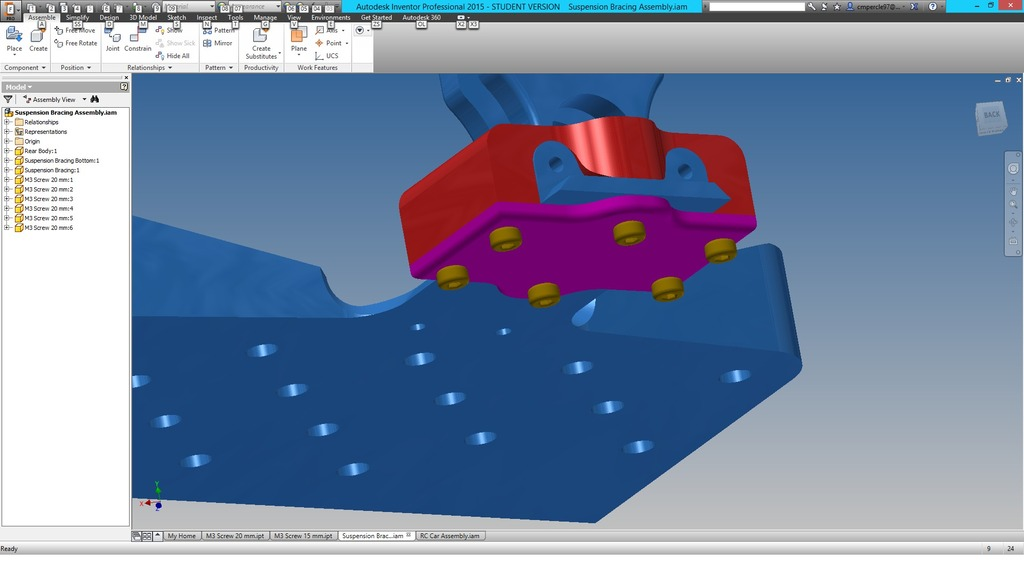The image size is (1024, 576).
Task: Expand M3 Screw 20 mm:1 node
Action: click(7, 180)
